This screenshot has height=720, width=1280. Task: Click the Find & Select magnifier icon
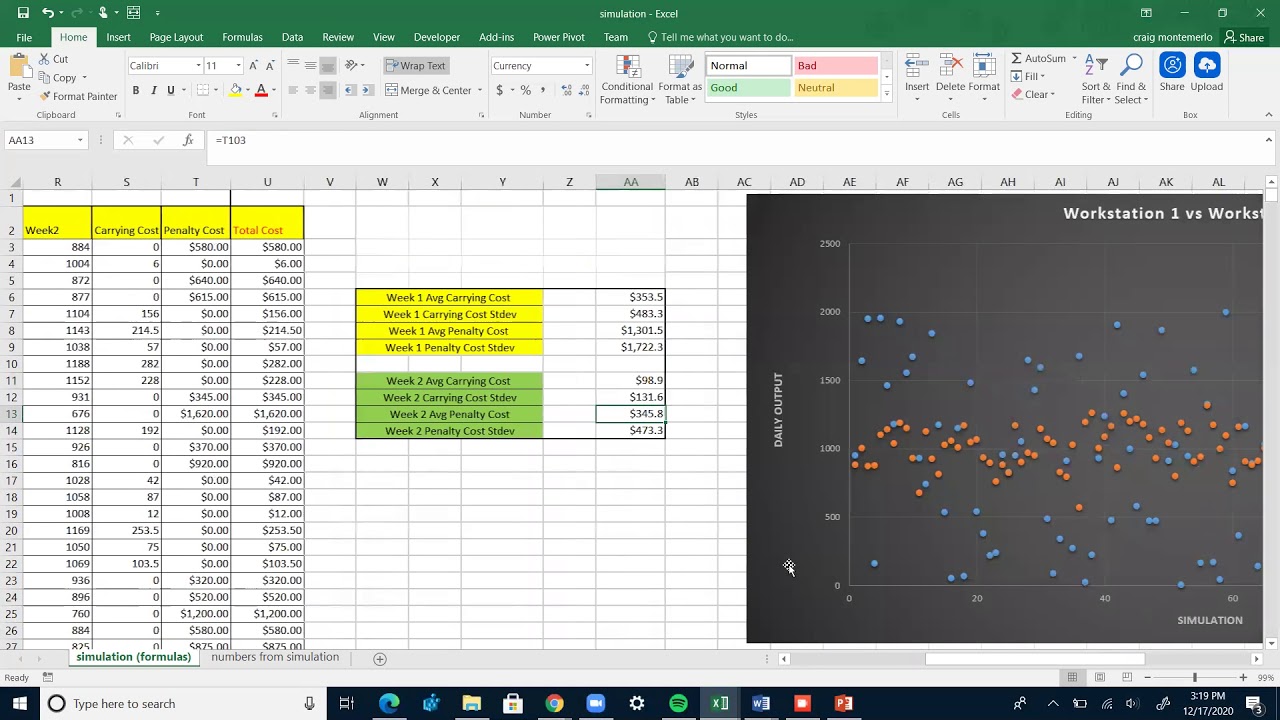click(x=1132, y=66)
